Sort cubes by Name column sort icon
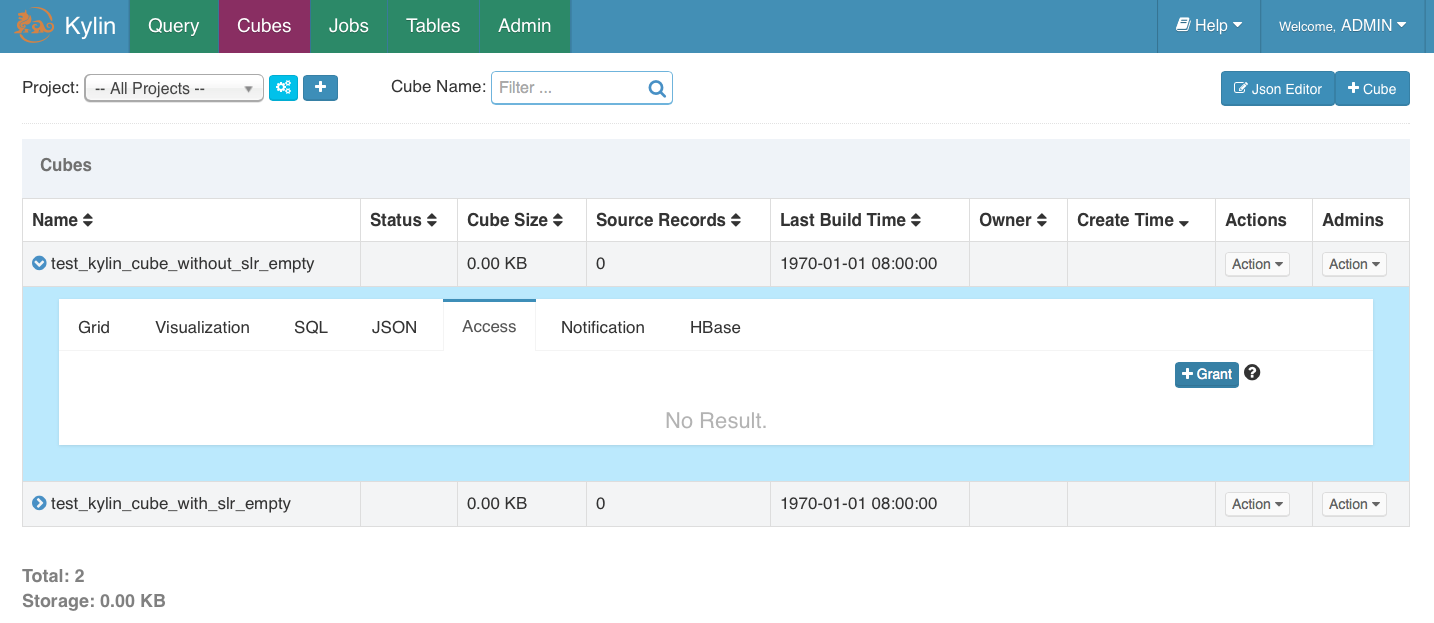Viewport: 1434px width, 623px height. [x=88, y=220]
